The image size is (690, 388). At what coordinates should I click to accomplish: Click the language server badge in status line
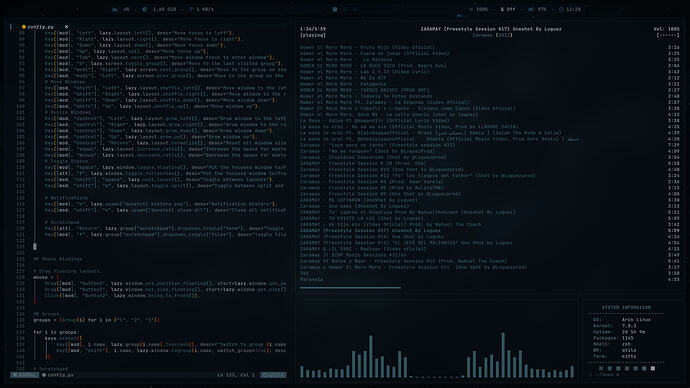click(273, 375)
